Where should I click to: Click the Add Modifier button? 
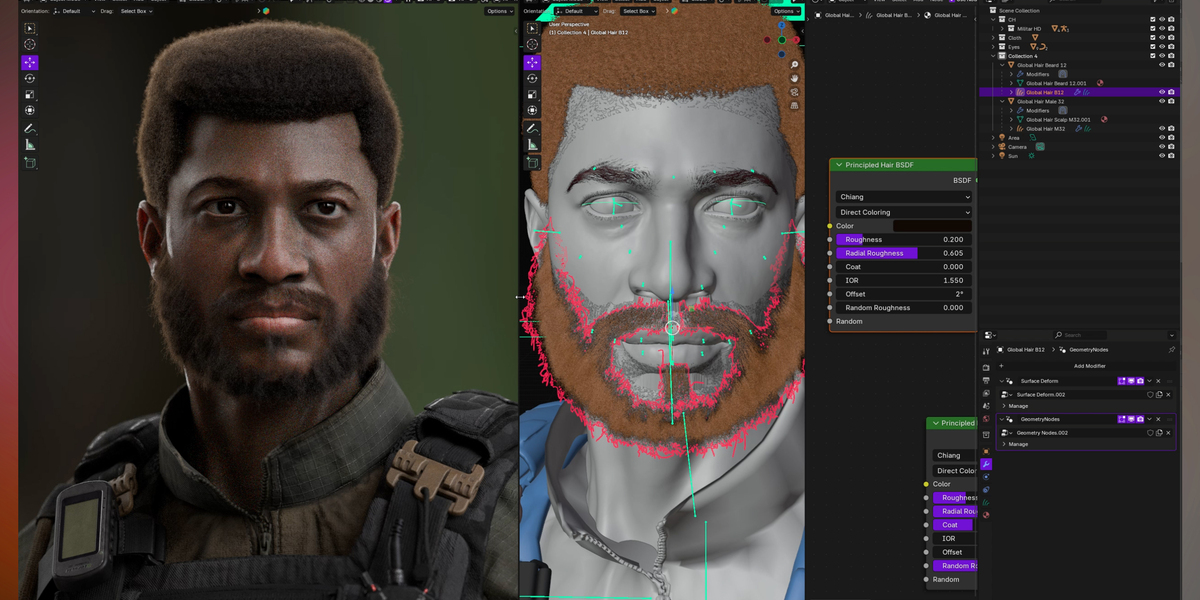(x=1089, y=366)
